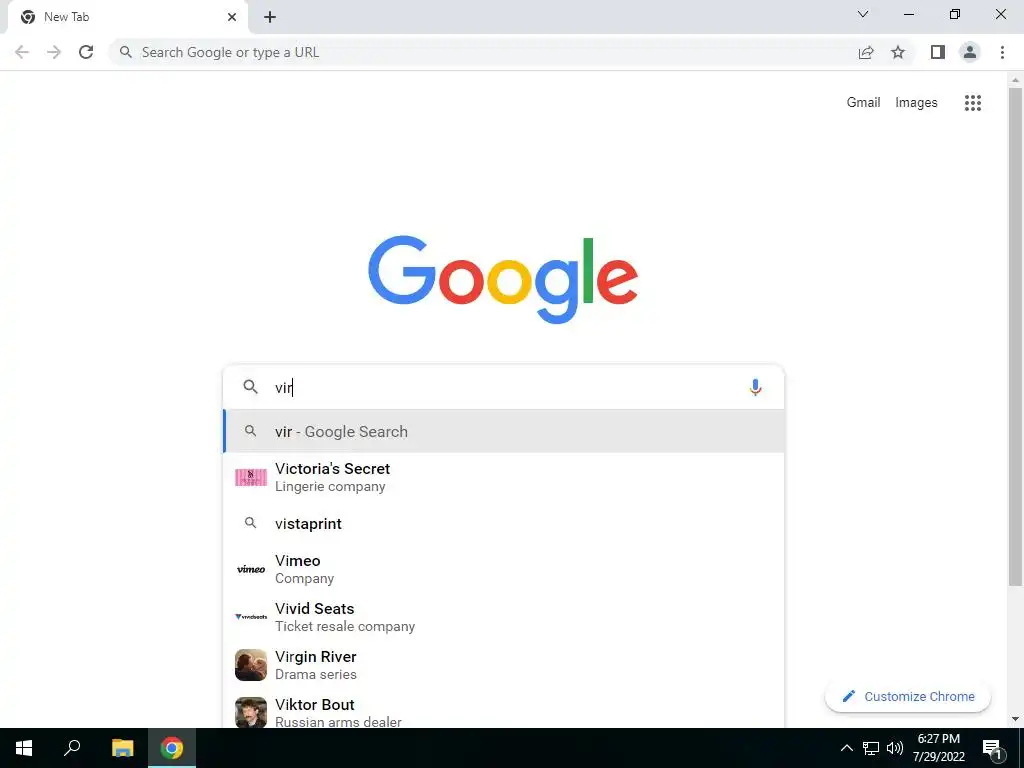
Task: Show hidden system tray icons
Action: pyautogui.click(x=846, y=748)
